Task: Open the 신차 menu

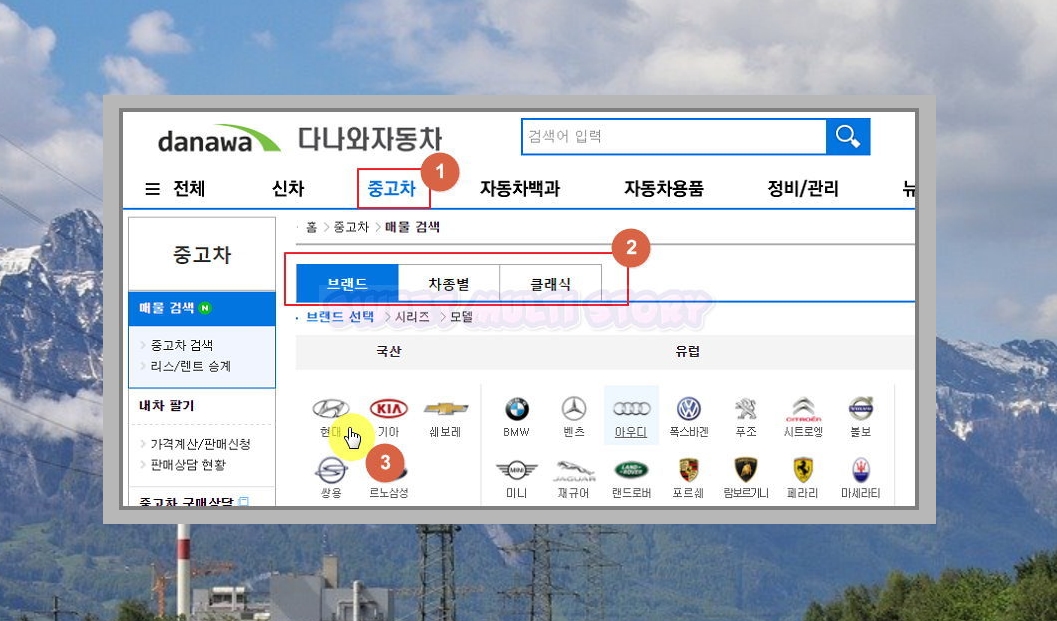Action: pos(288,189)
